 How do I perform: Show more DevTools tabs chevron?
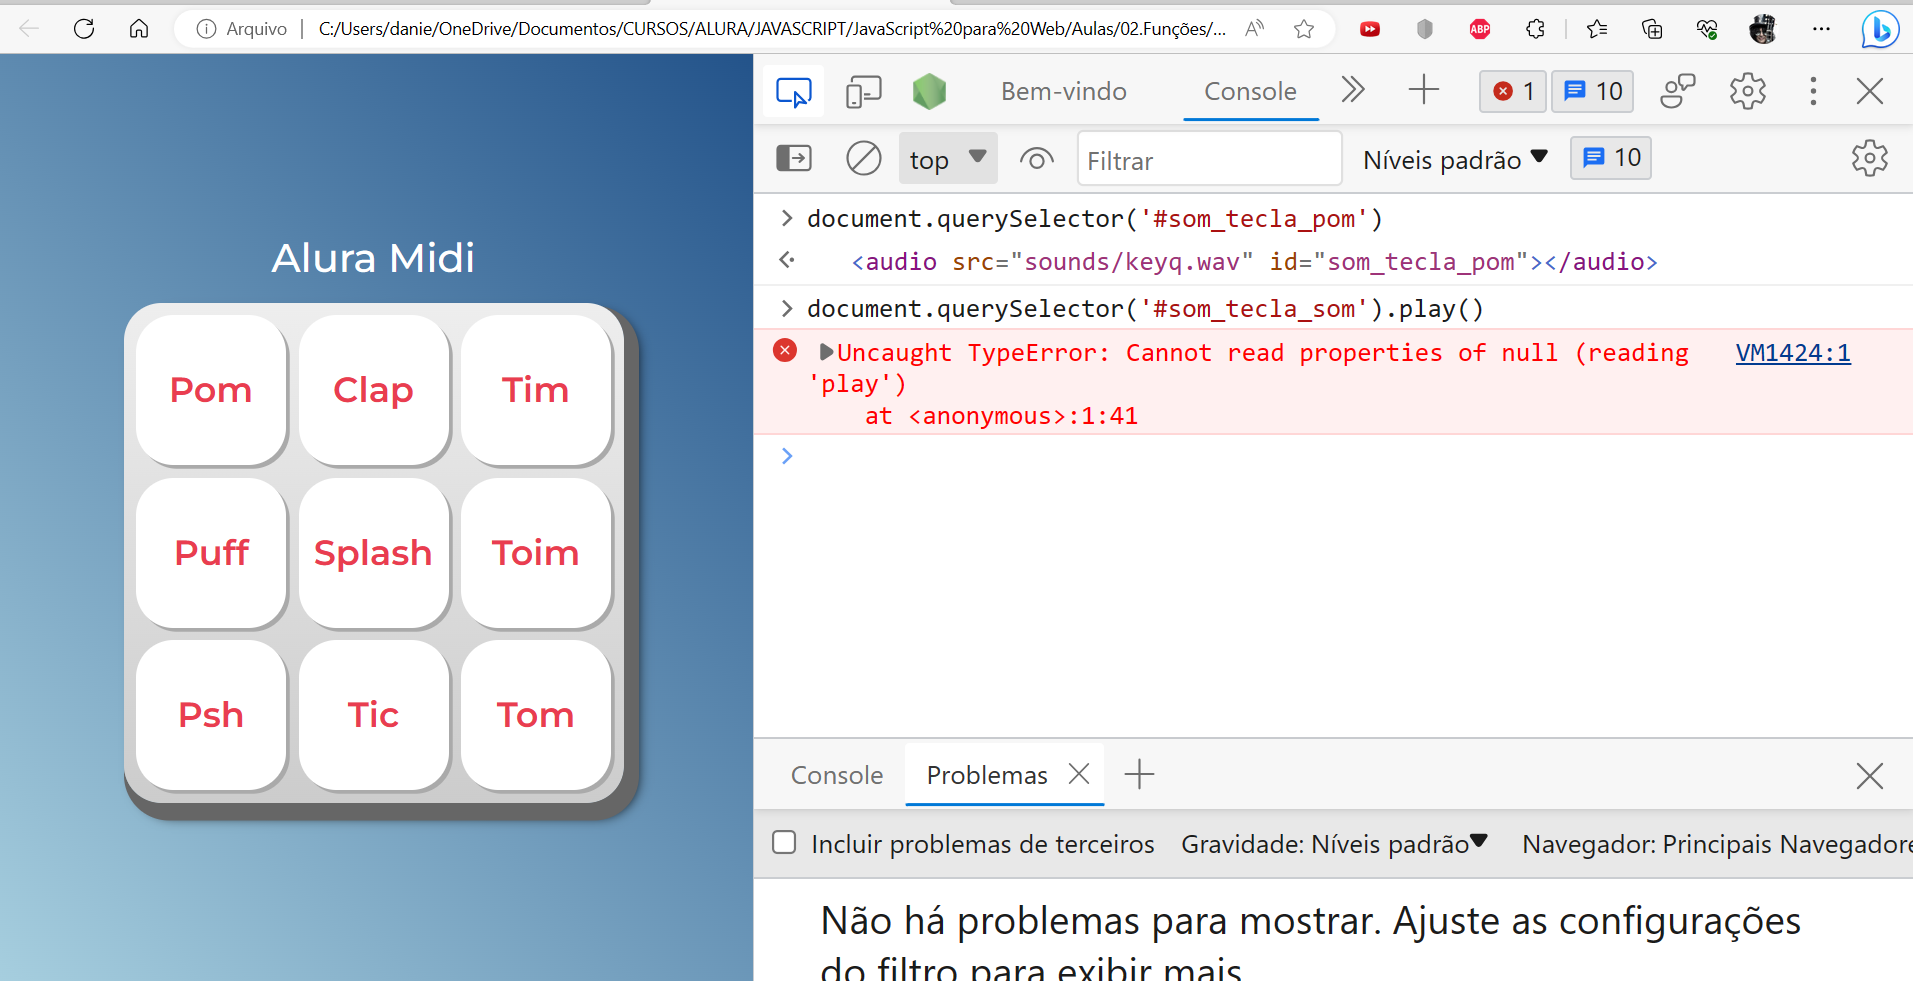click(1353, 90)
